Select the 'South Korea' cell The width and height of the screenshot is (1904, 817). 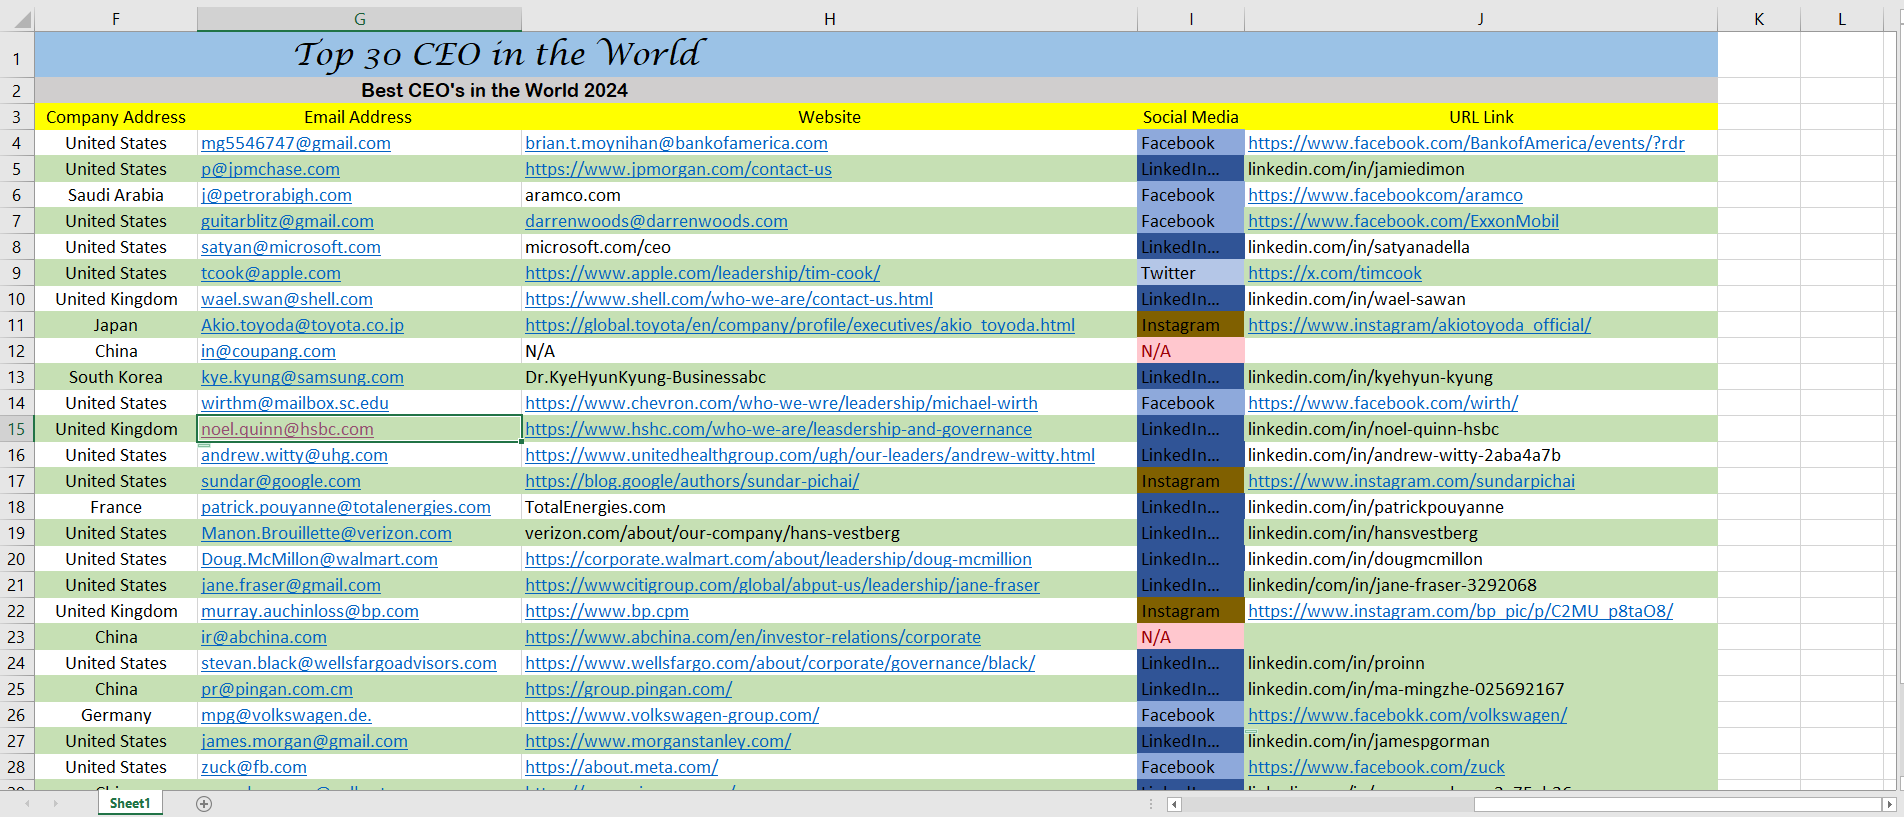(x=116, y=377)
